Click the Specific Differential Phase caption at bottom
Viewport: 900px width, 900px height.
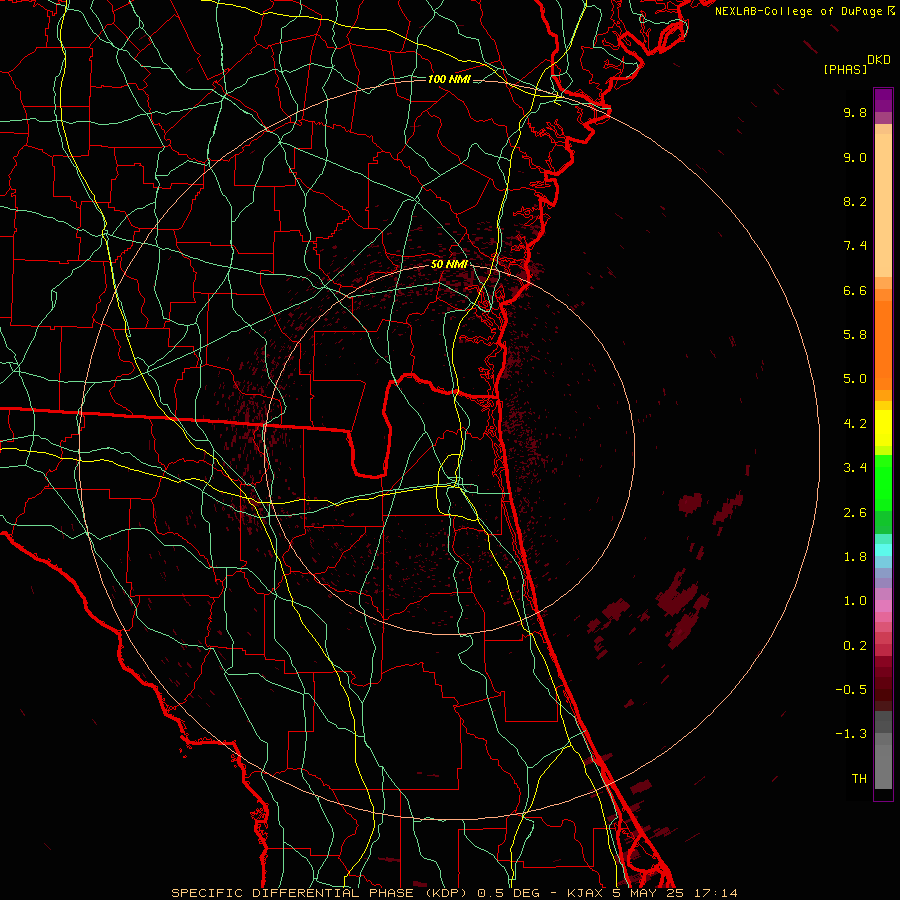[x=455, y=893]
